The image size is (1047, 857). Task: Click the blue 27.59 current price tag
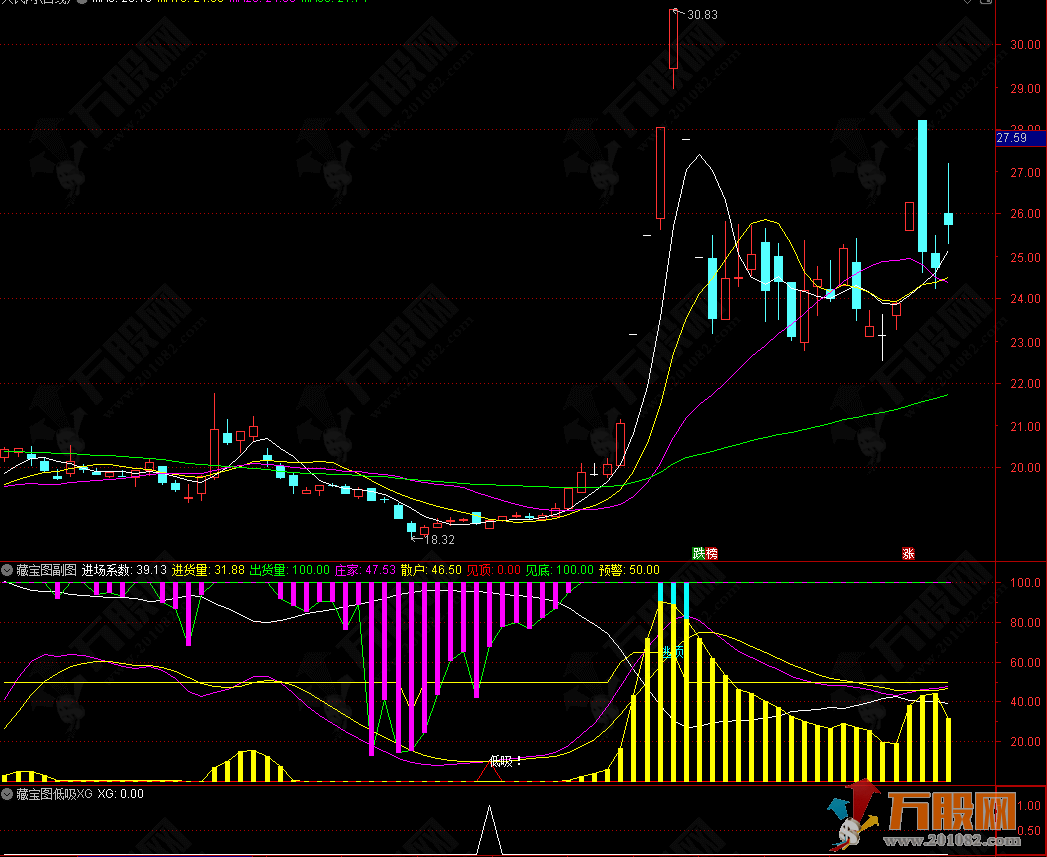(1012, 138)
